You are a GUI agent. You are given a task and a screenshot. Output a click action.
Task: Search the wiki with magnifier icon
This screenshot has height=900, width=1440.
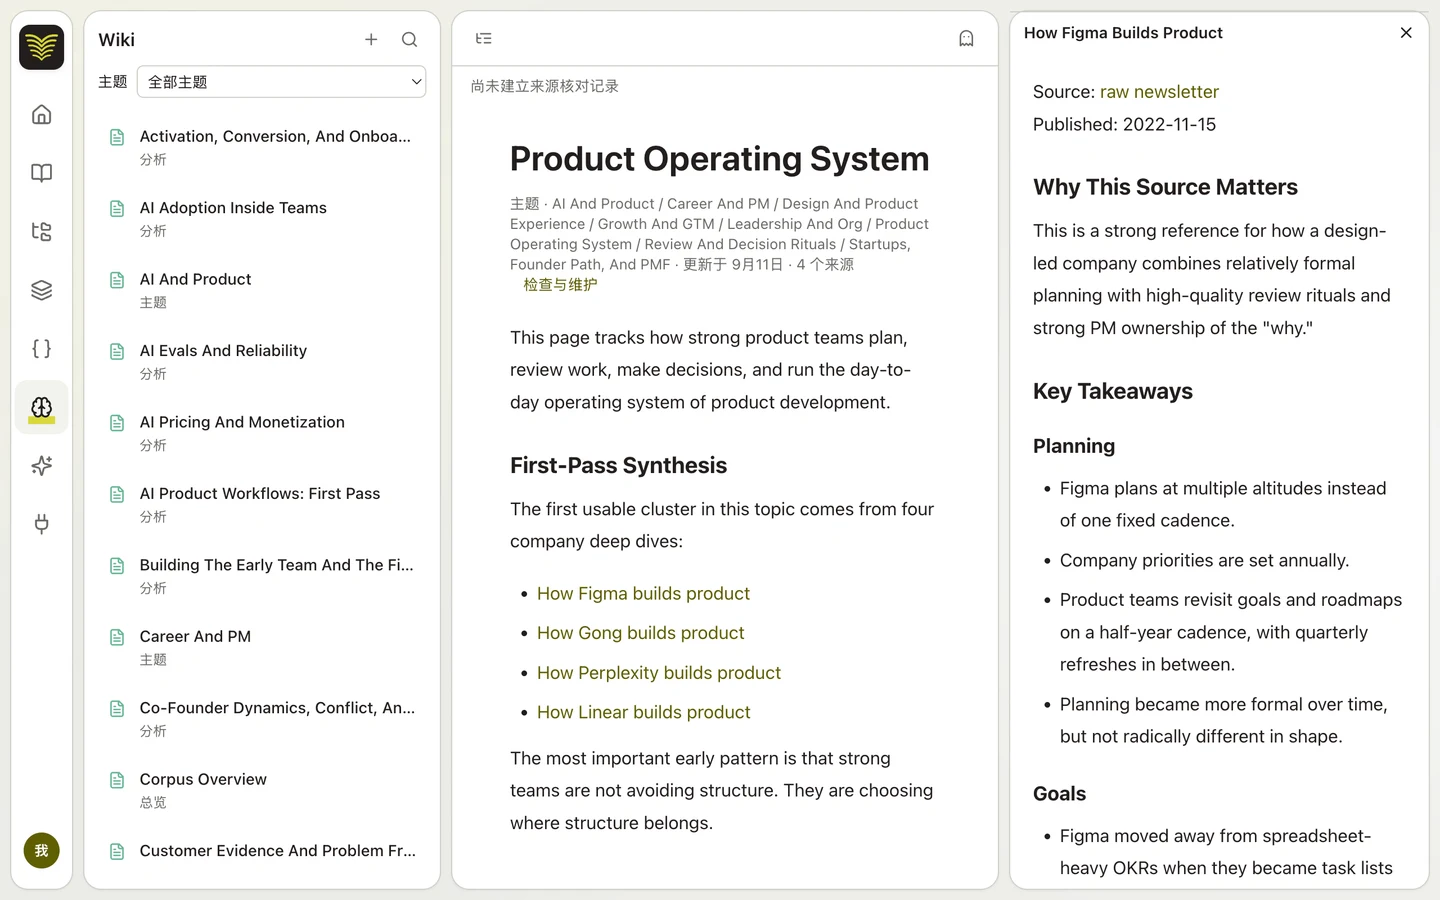tap(409, 40)
